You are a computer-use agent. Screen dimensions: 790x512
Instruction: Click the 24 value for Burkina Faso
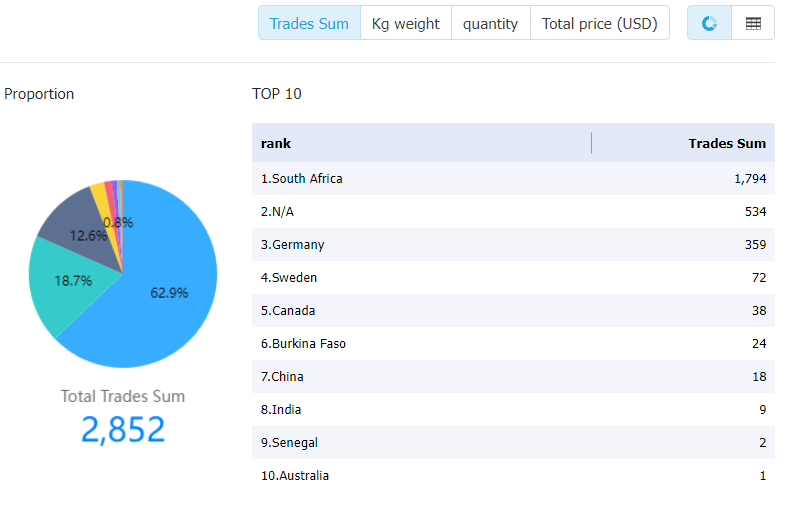(759, 344)
